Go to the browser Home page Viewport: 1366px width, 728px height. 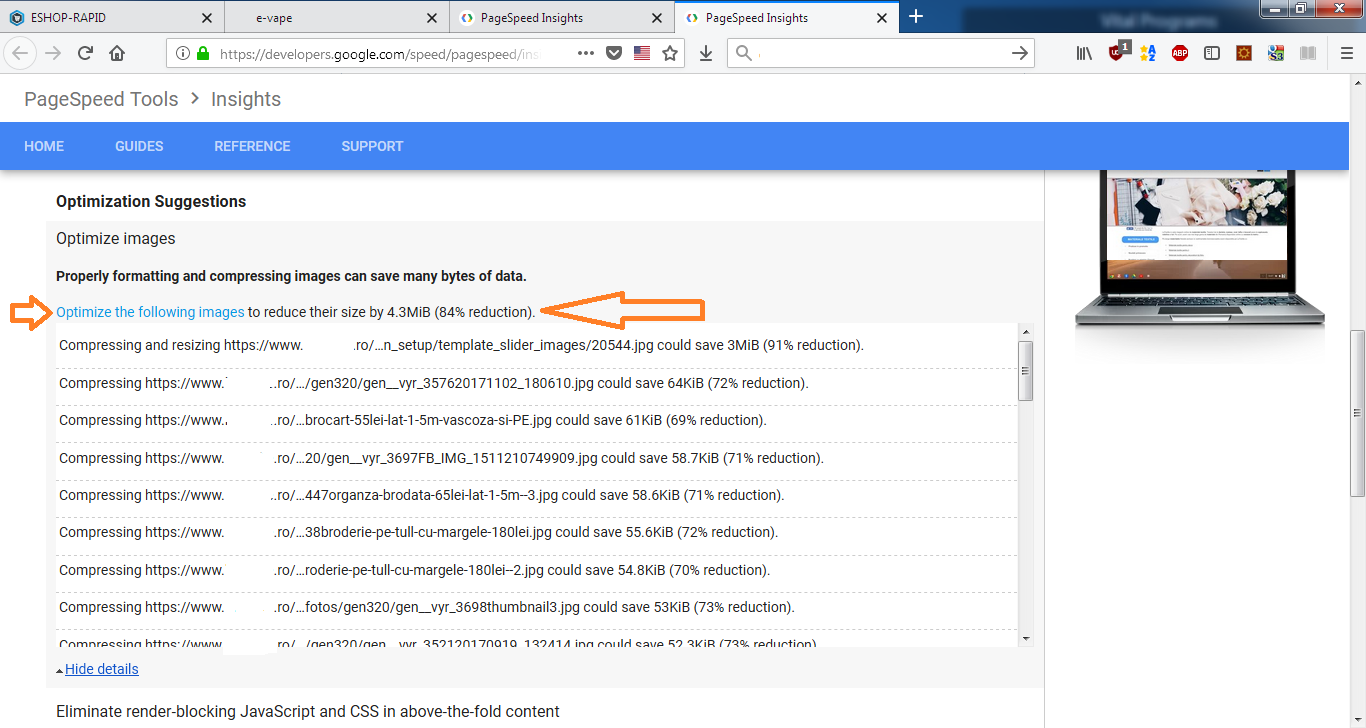(x=117, y=53)
